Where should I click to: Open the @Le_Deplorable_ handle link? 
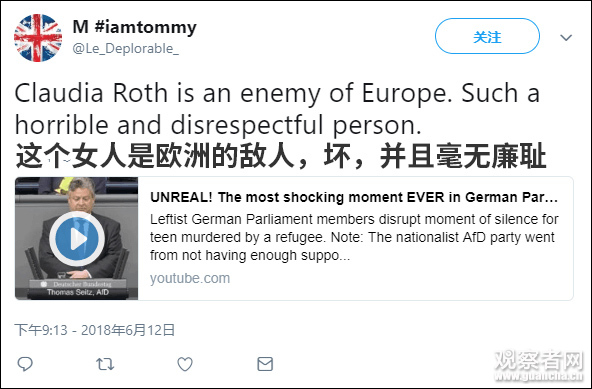(x=125, y=49)
